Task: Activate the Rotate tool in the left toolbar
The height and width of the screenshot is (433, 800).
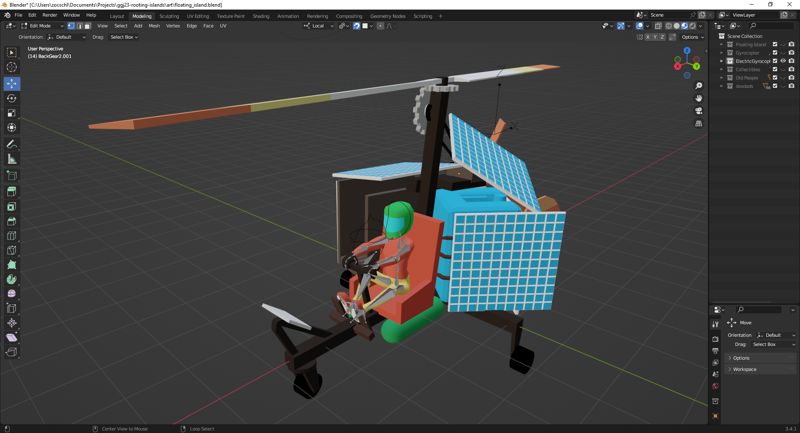Action: pyautogui.click(x=12, y=98)
